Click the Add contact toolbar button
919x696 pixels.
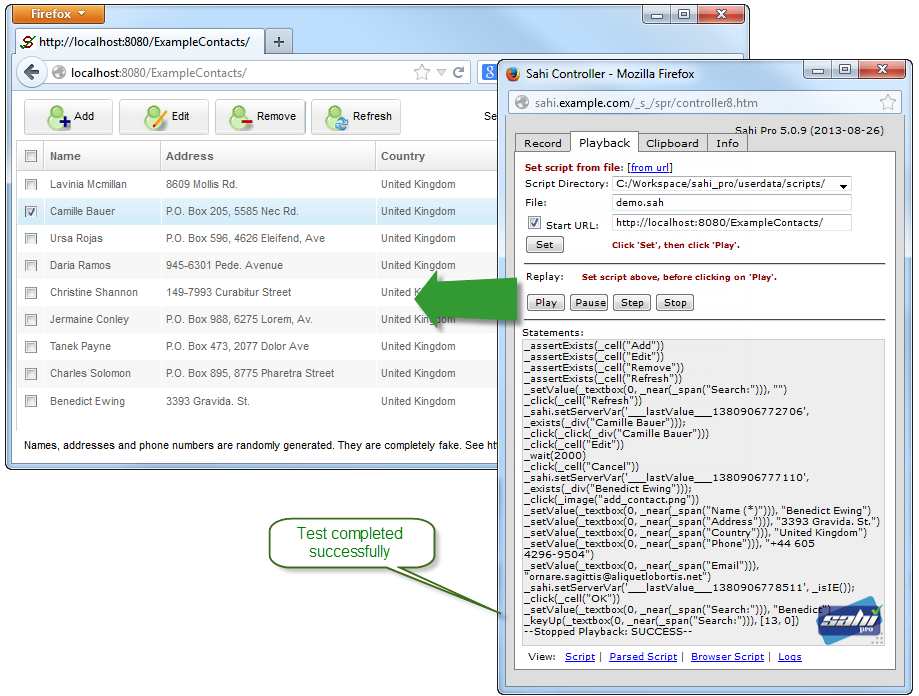click(x=69, y=117)
